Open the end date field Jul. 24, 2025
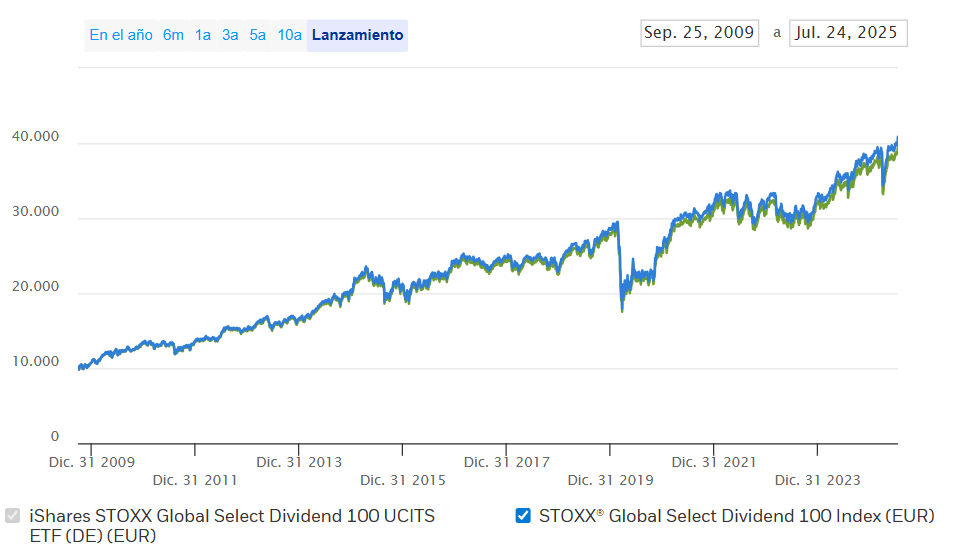 pos(847,33)
